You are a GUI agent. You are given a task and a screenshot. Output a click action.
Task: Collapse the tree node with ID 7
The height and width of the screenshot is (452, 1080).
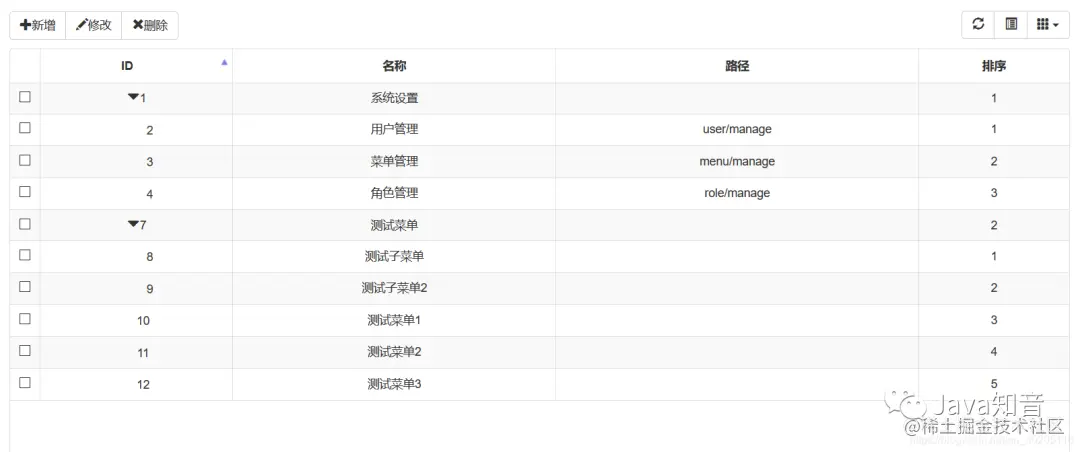pyautogui.click(x=133, y=224)
